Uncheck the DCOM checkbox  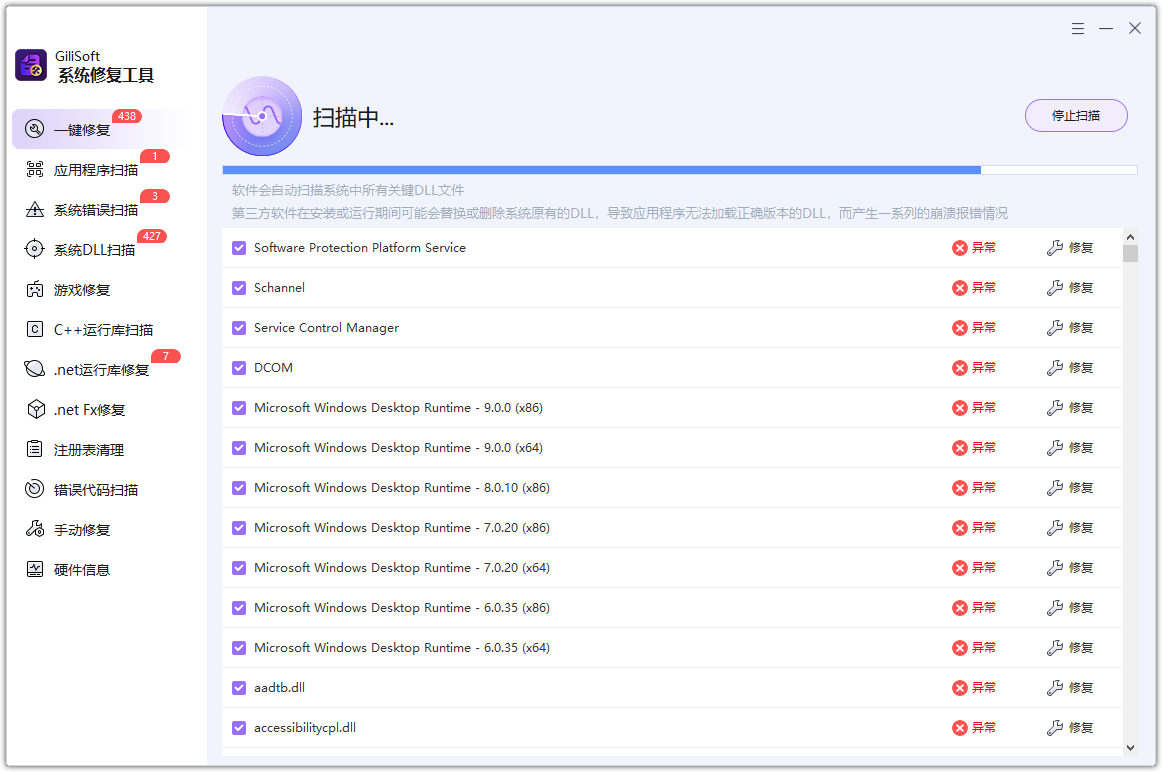tap(238, 367)
